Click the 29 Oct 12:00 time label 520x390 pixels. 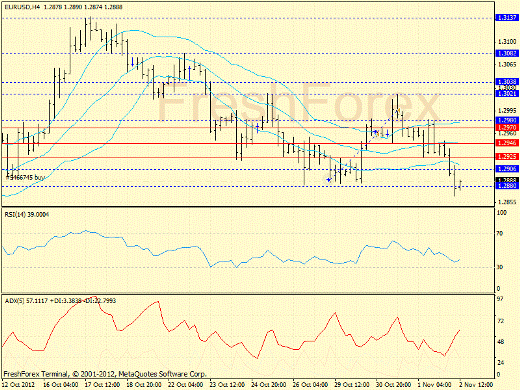click(x=352, y=385)
